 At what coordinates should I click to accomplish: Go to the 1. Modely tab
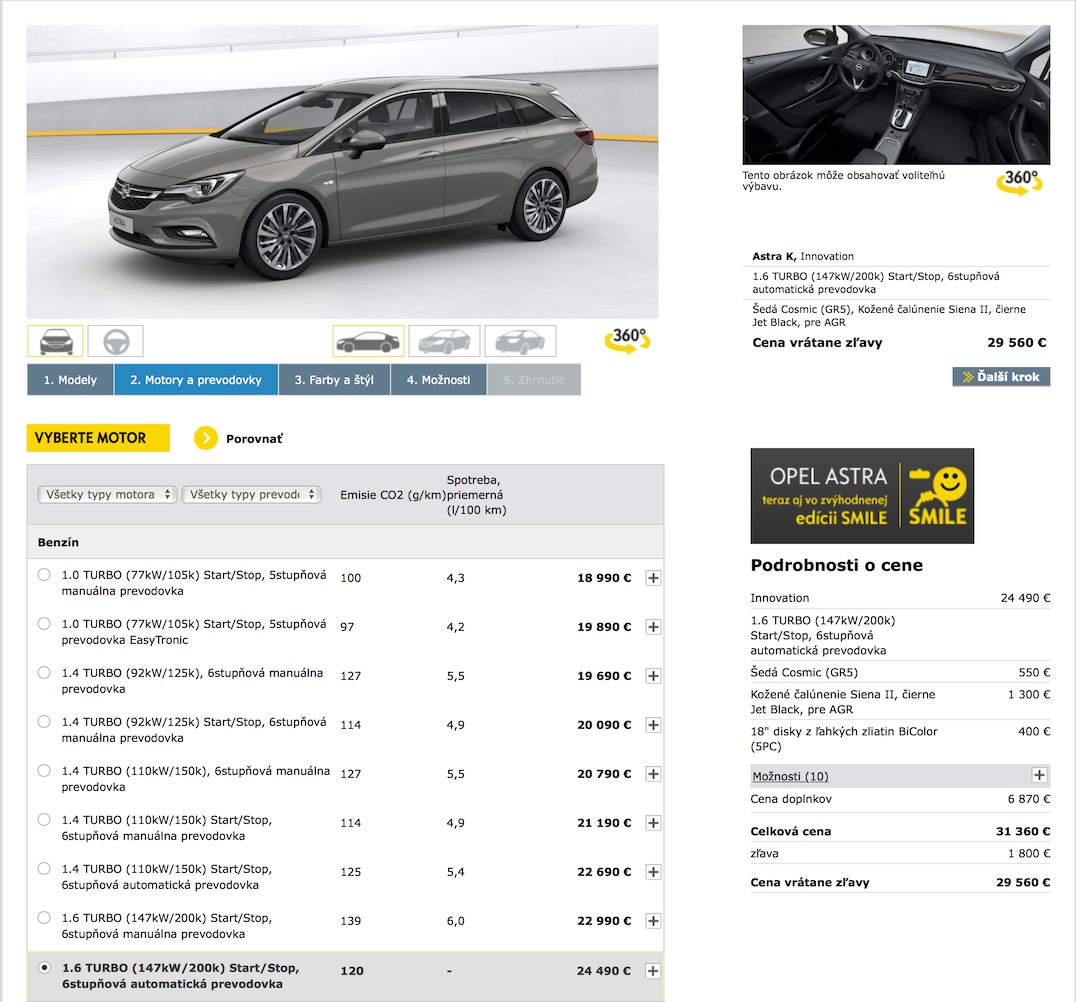click(x=70, y=380)
